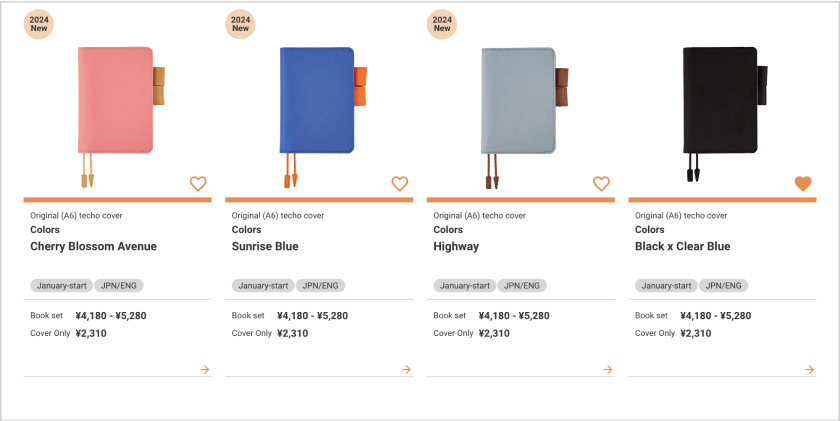
Task: Click the arrow under Sunrise Blue
Action: tap(406, 369)
